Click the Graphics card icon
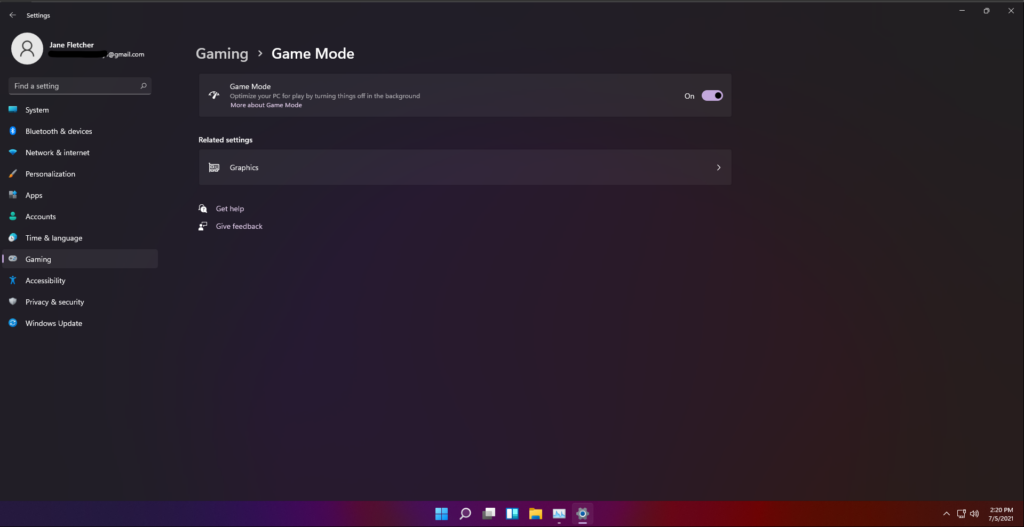This screenshot has width=1024, height=527. (x=214, y=168)
